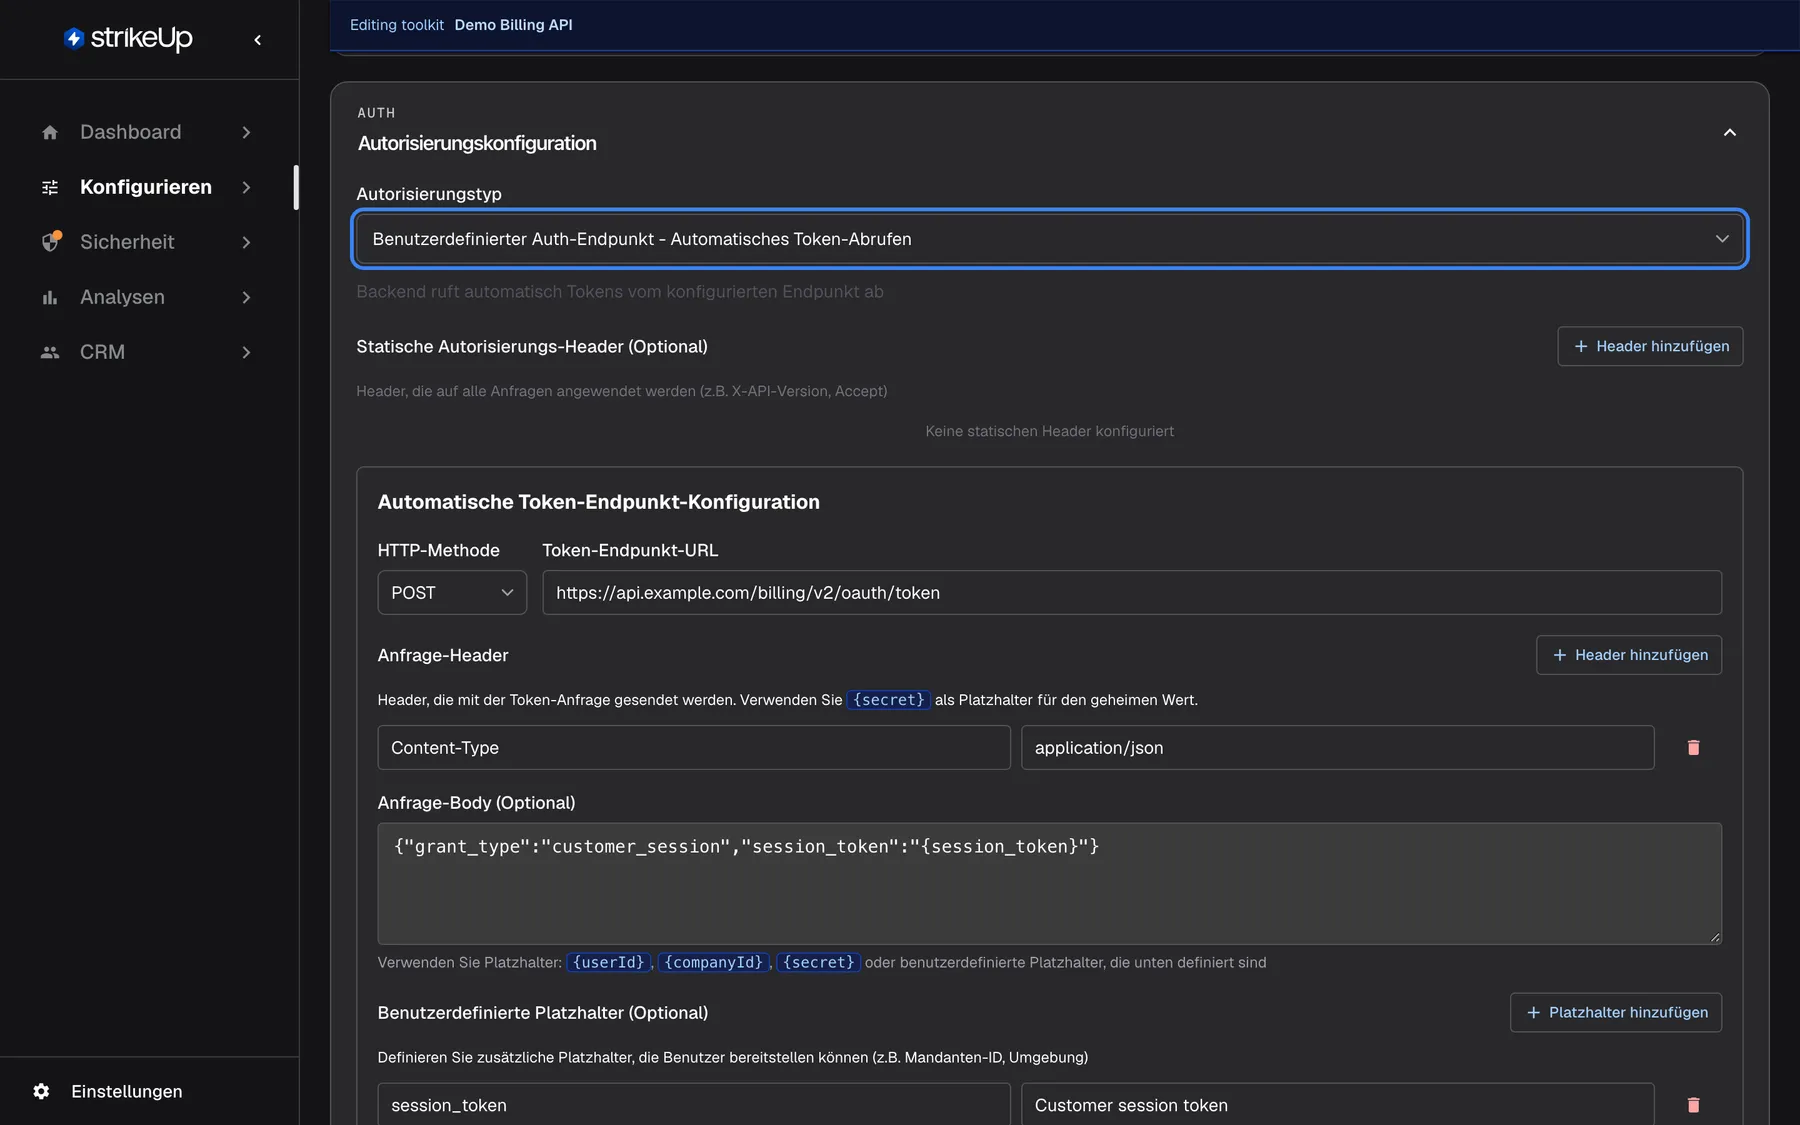Expand the Konfigurieren submenu chevron
The image size is (1800, 1125).
[x=246, y=187]
